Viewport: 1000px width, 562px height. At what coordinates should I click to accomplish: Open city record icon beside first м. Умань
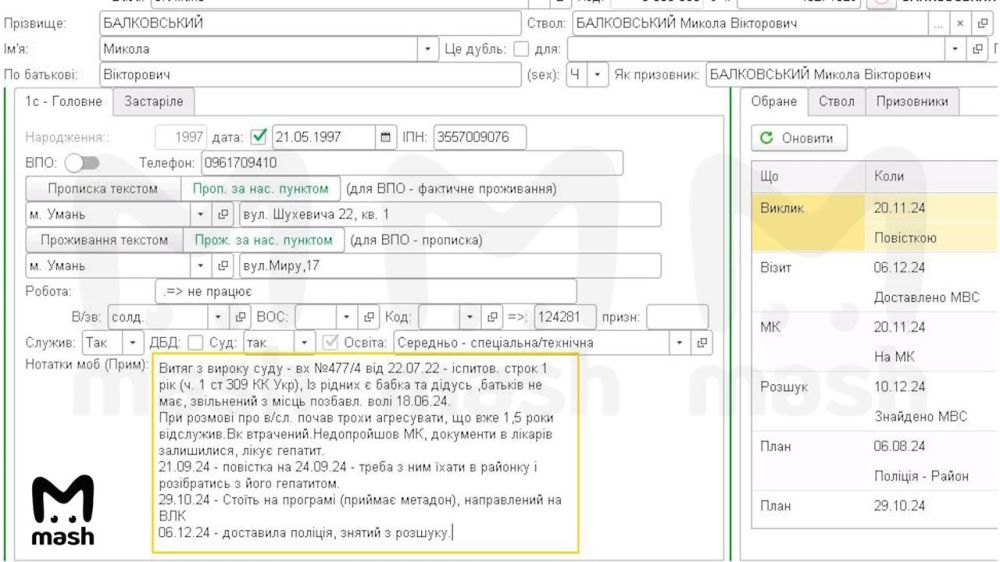point(223,214)
